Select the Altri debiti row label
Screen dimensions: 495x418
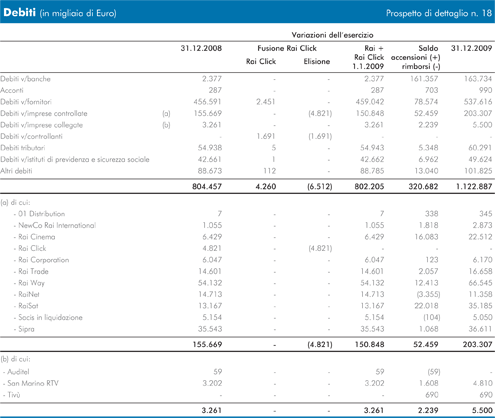click(x=16, y=171)
